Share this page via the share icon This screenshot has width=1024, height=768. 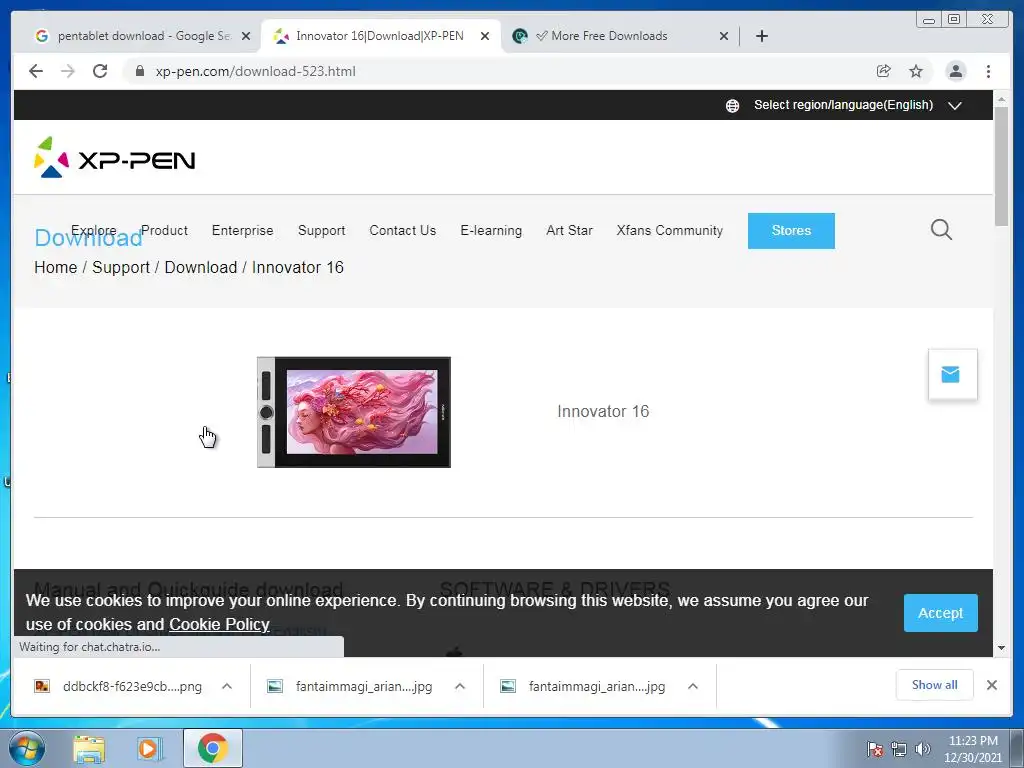(884, 71)
